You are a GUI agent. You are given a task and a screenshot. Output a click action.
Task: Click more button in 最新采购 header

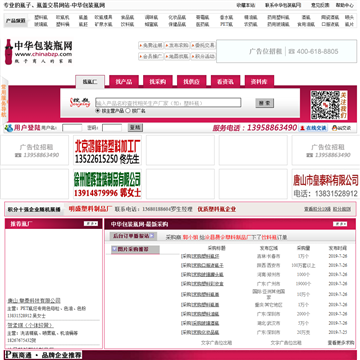click(x=340, y=224)
